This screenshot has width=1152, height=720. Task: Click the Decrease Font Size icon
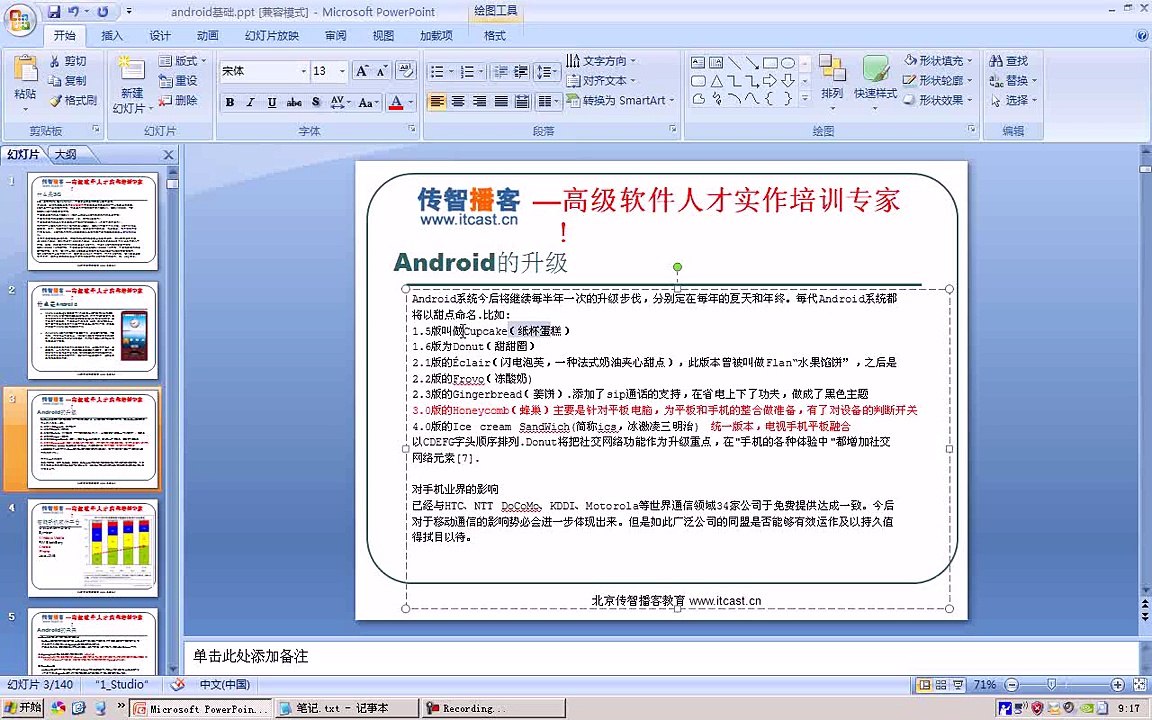point(381,71)
